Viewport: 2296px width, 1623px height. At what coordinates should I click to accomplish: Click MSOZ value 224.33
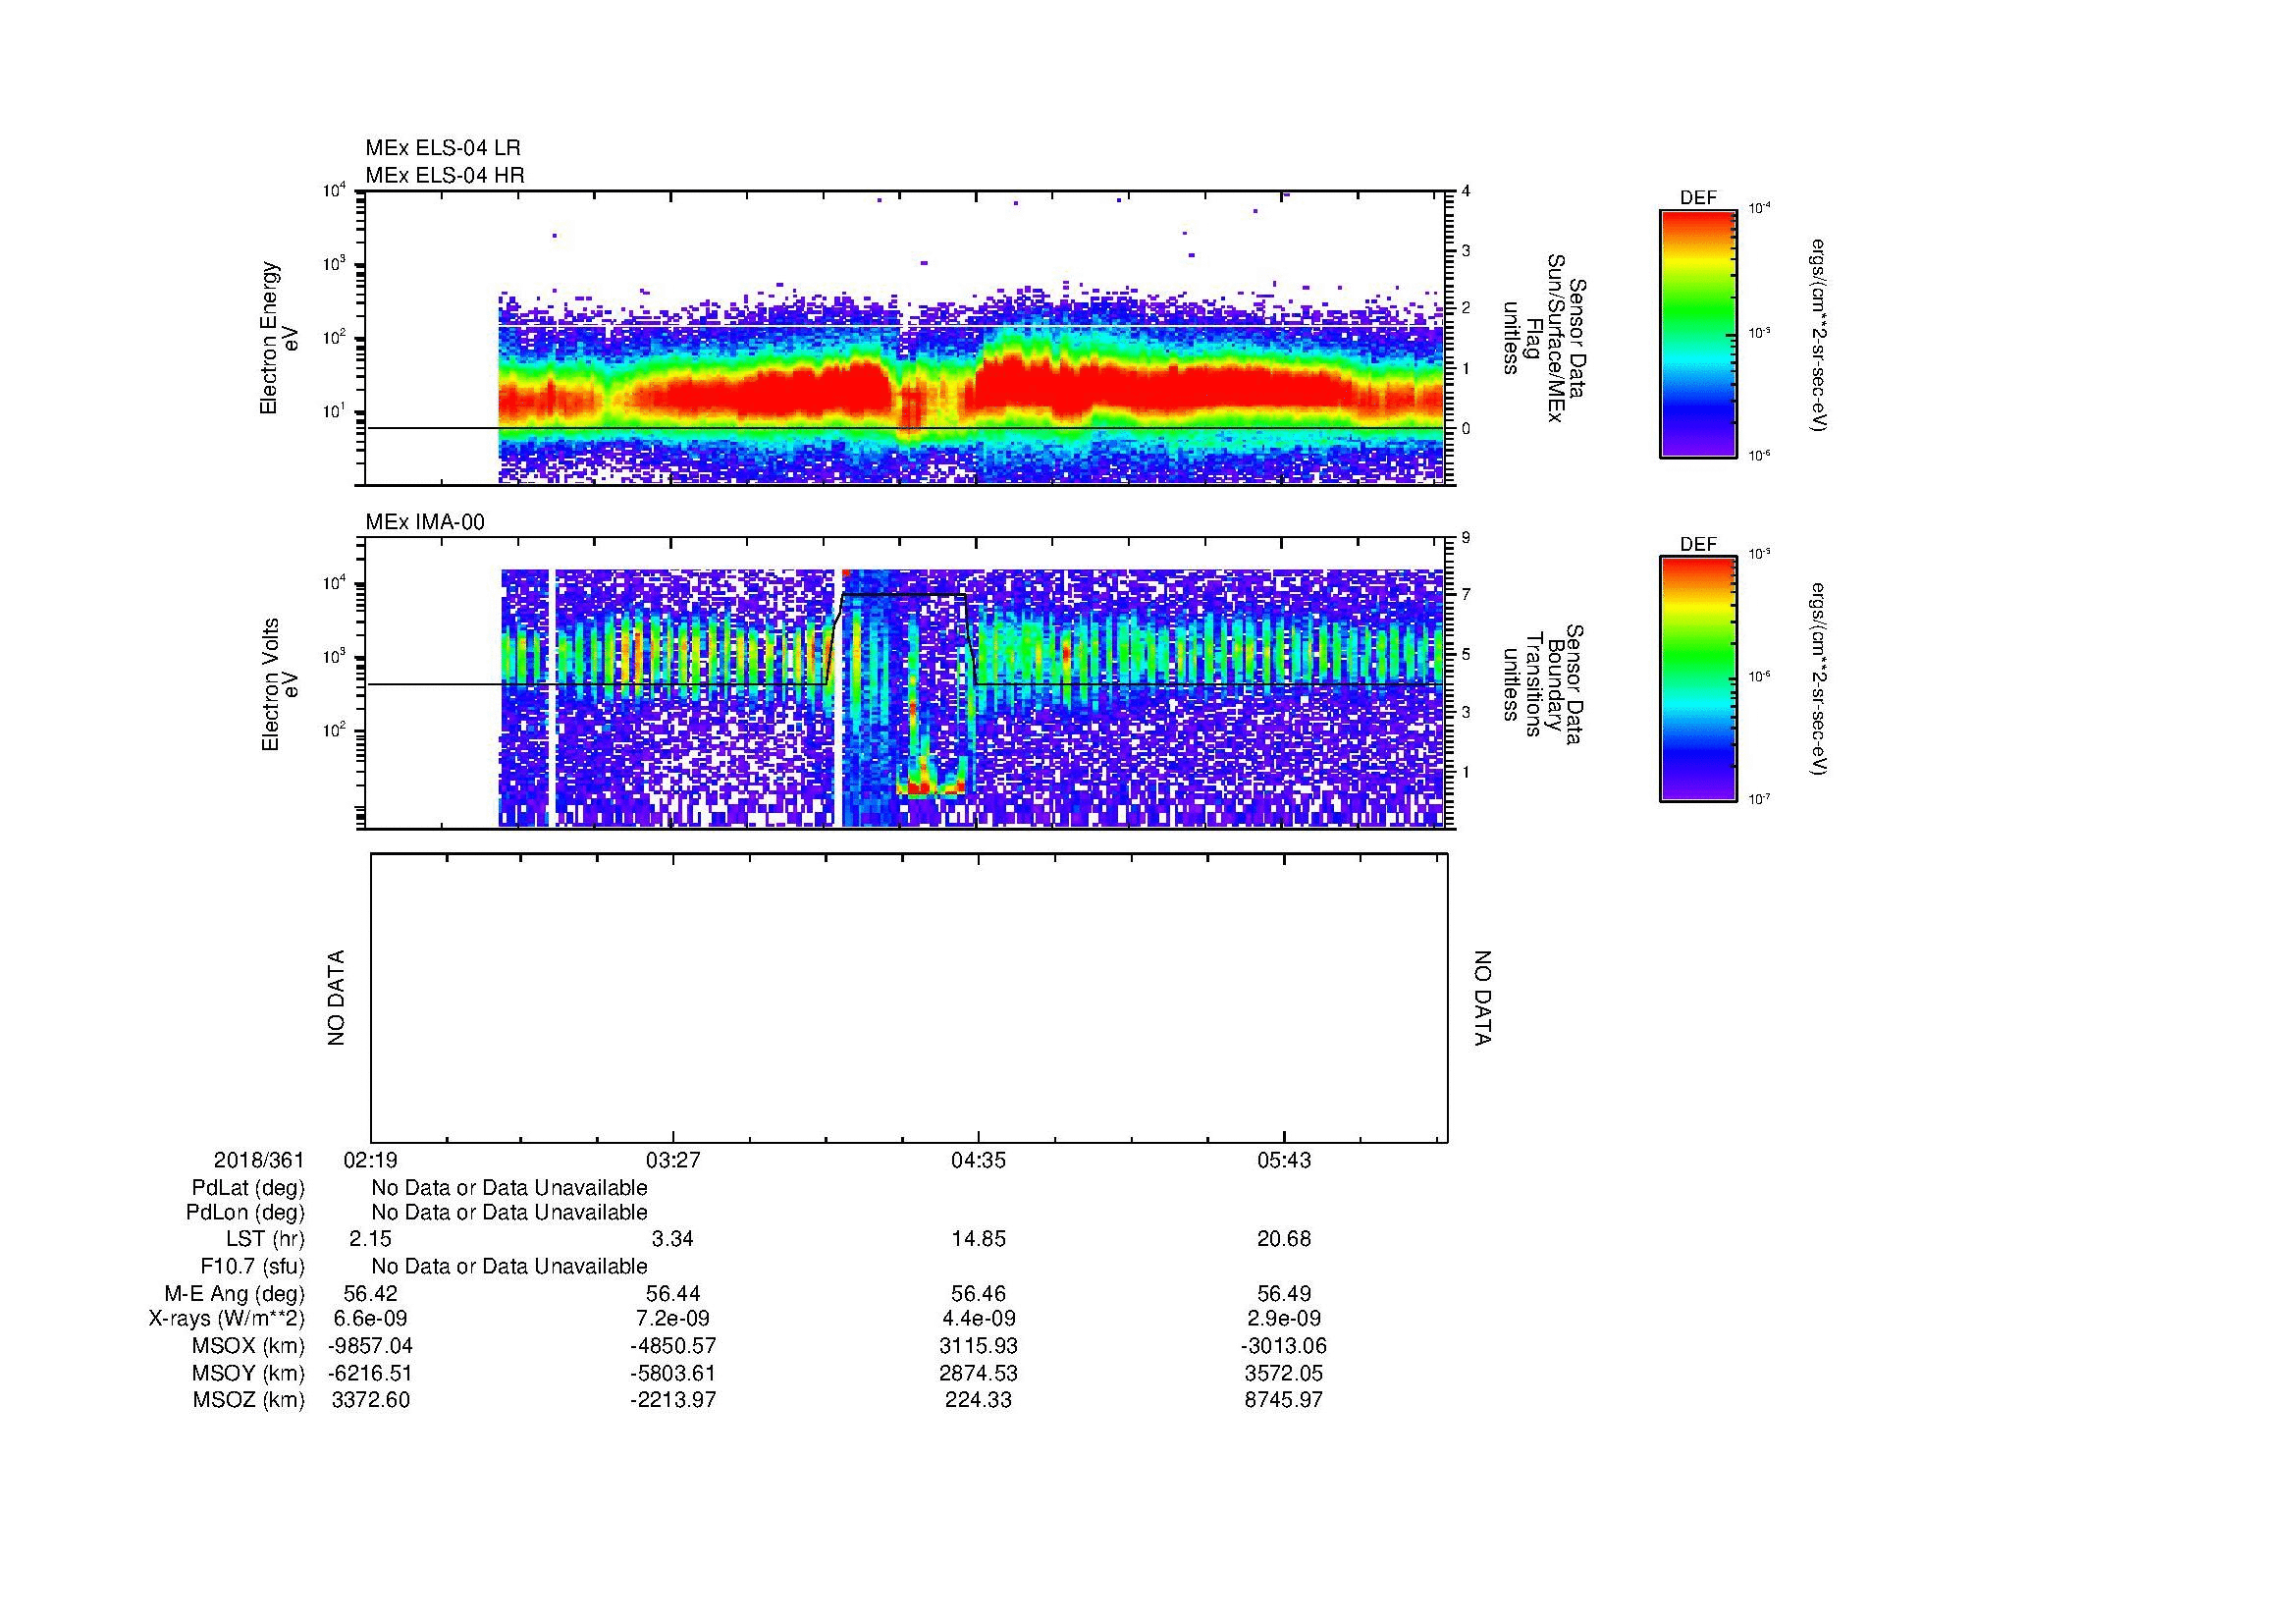pos(979,1400)
